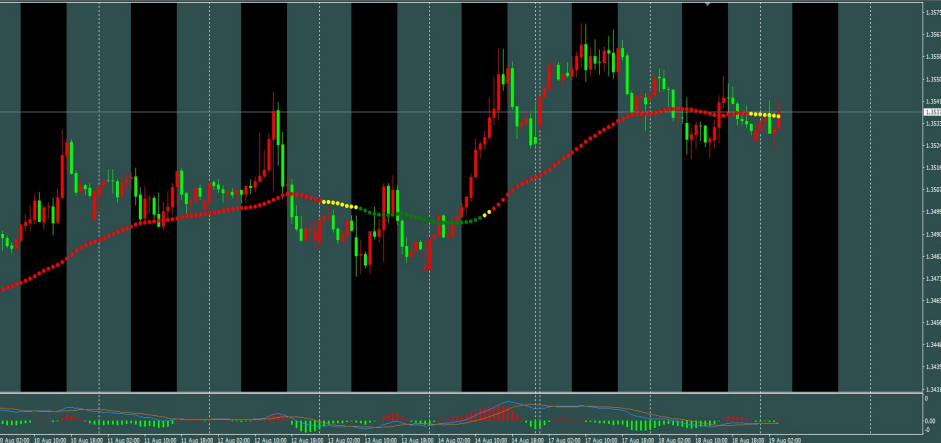Select the '10 Aug 18:00' time axis label
The height and width of the screenshot is (443, 941).
(x=86, y=440)
